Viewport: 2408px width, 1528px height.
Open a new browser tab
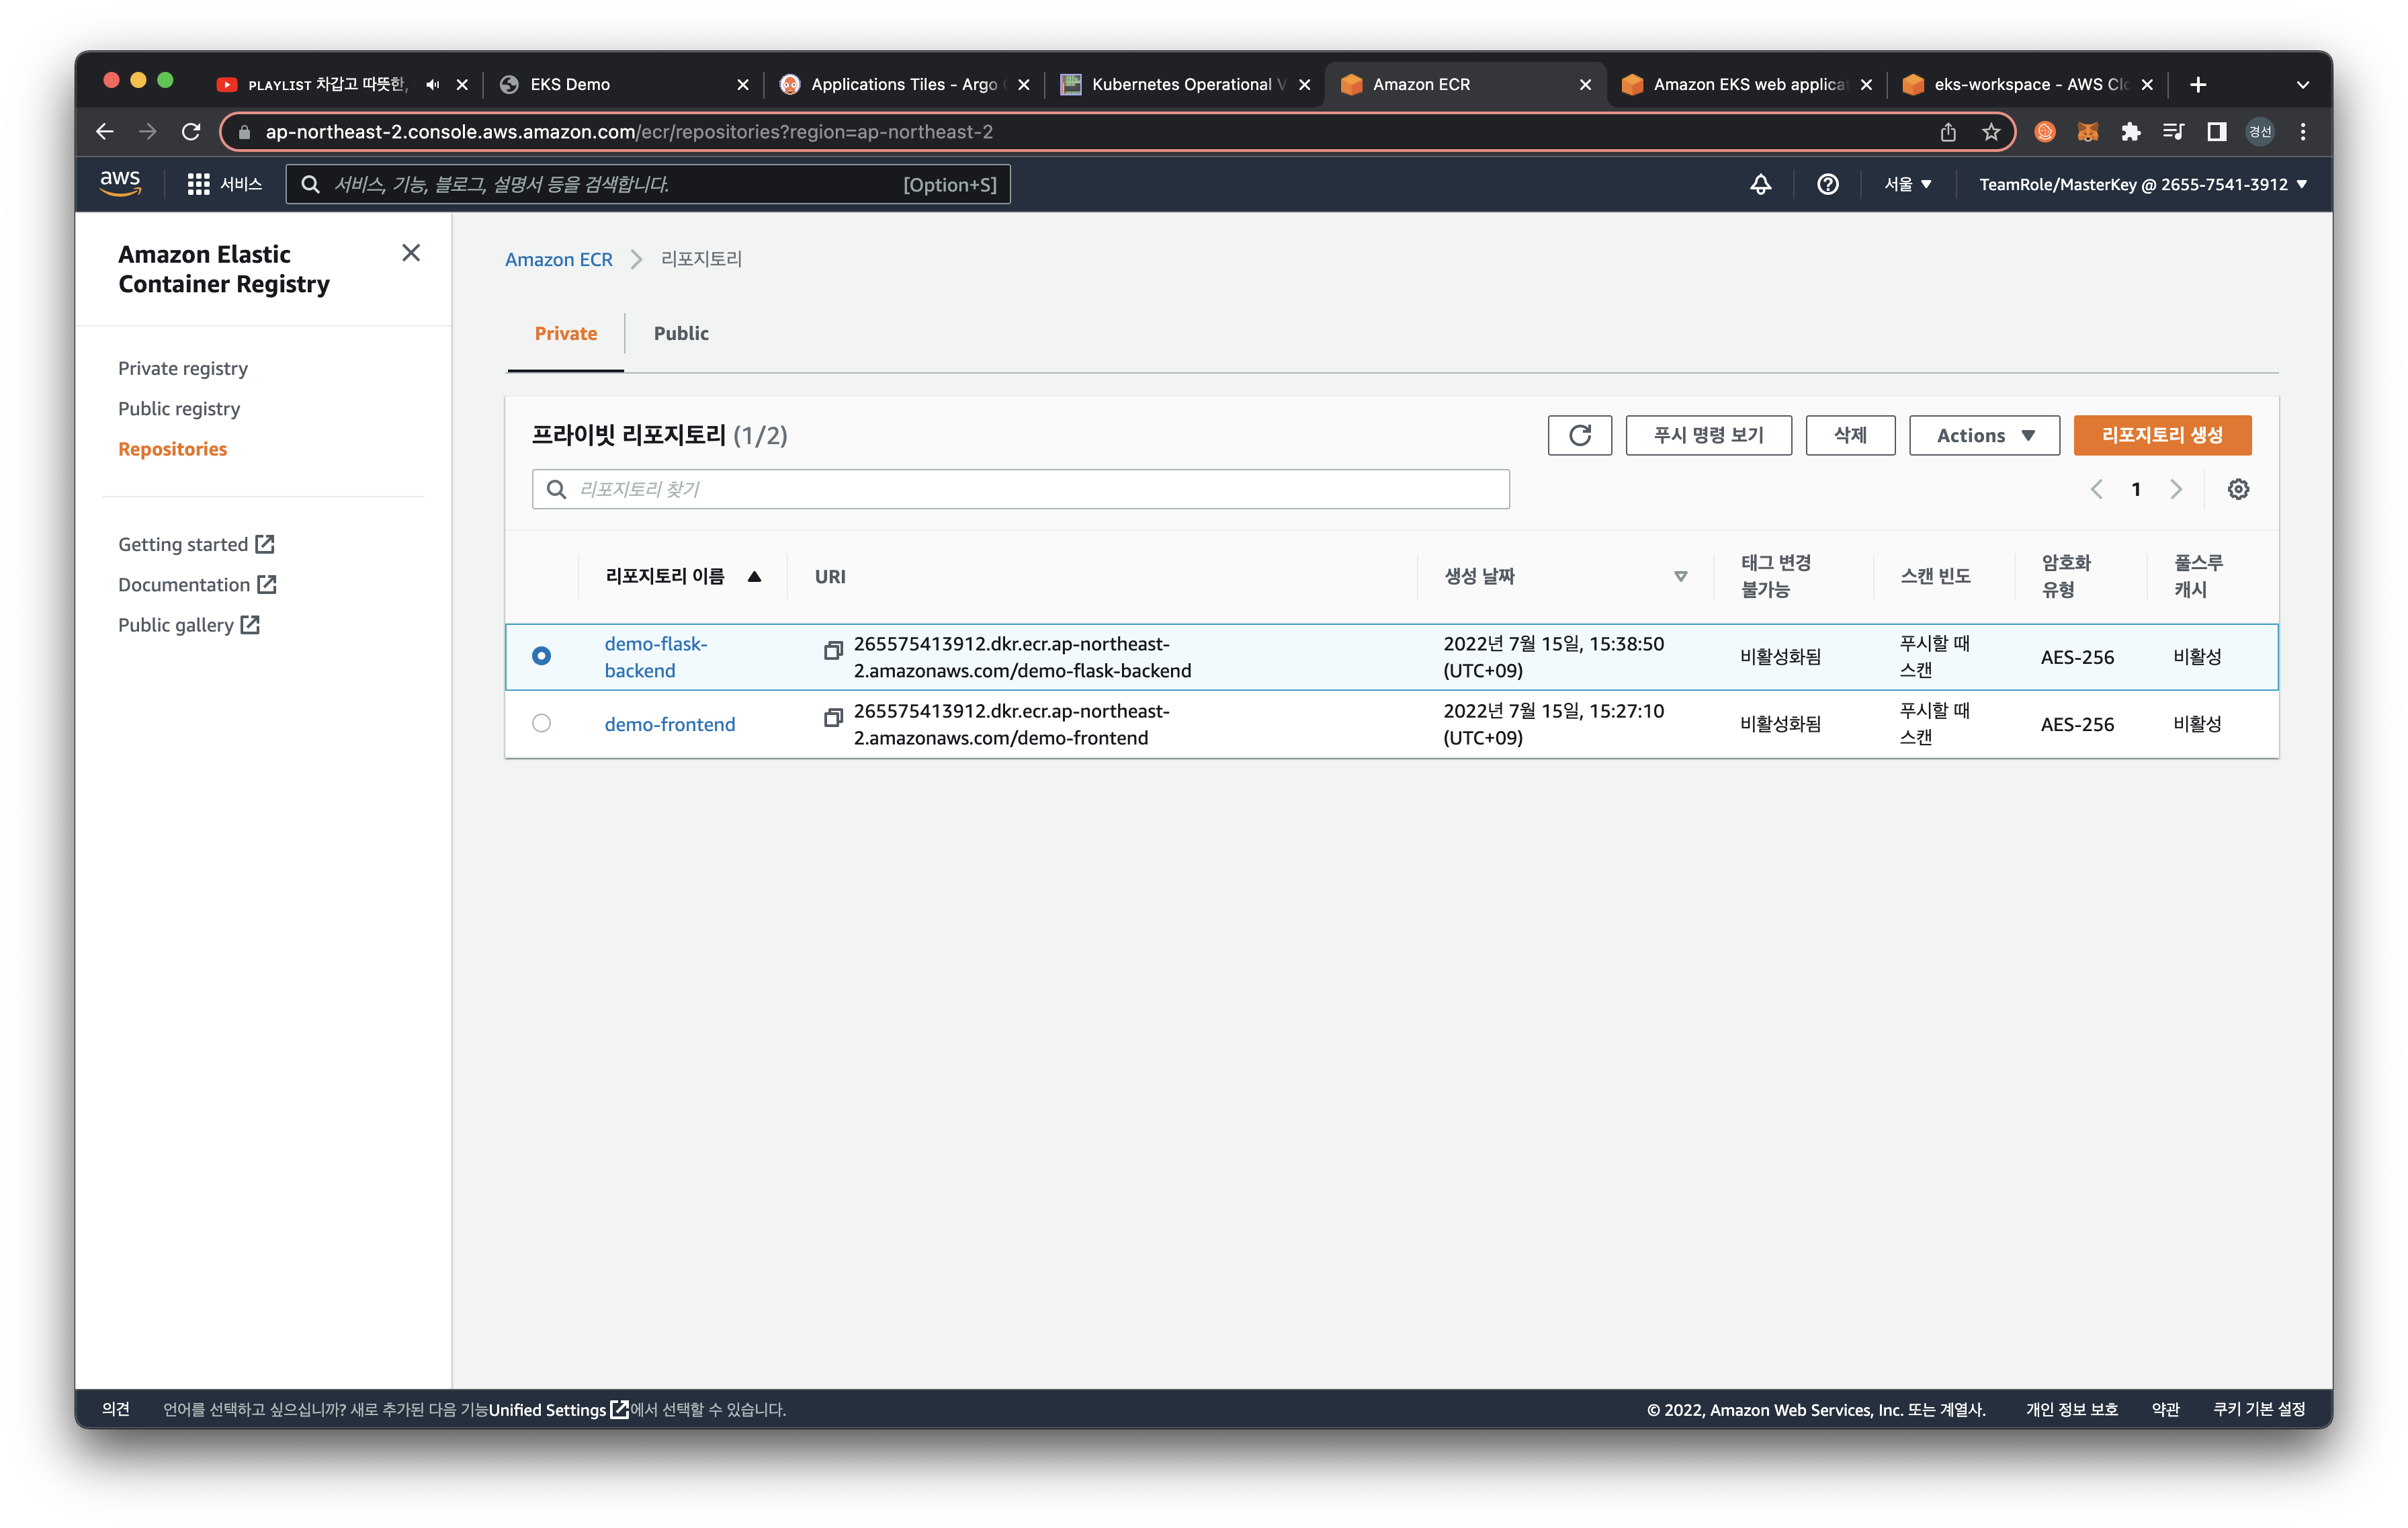(x=2198, y=85)
